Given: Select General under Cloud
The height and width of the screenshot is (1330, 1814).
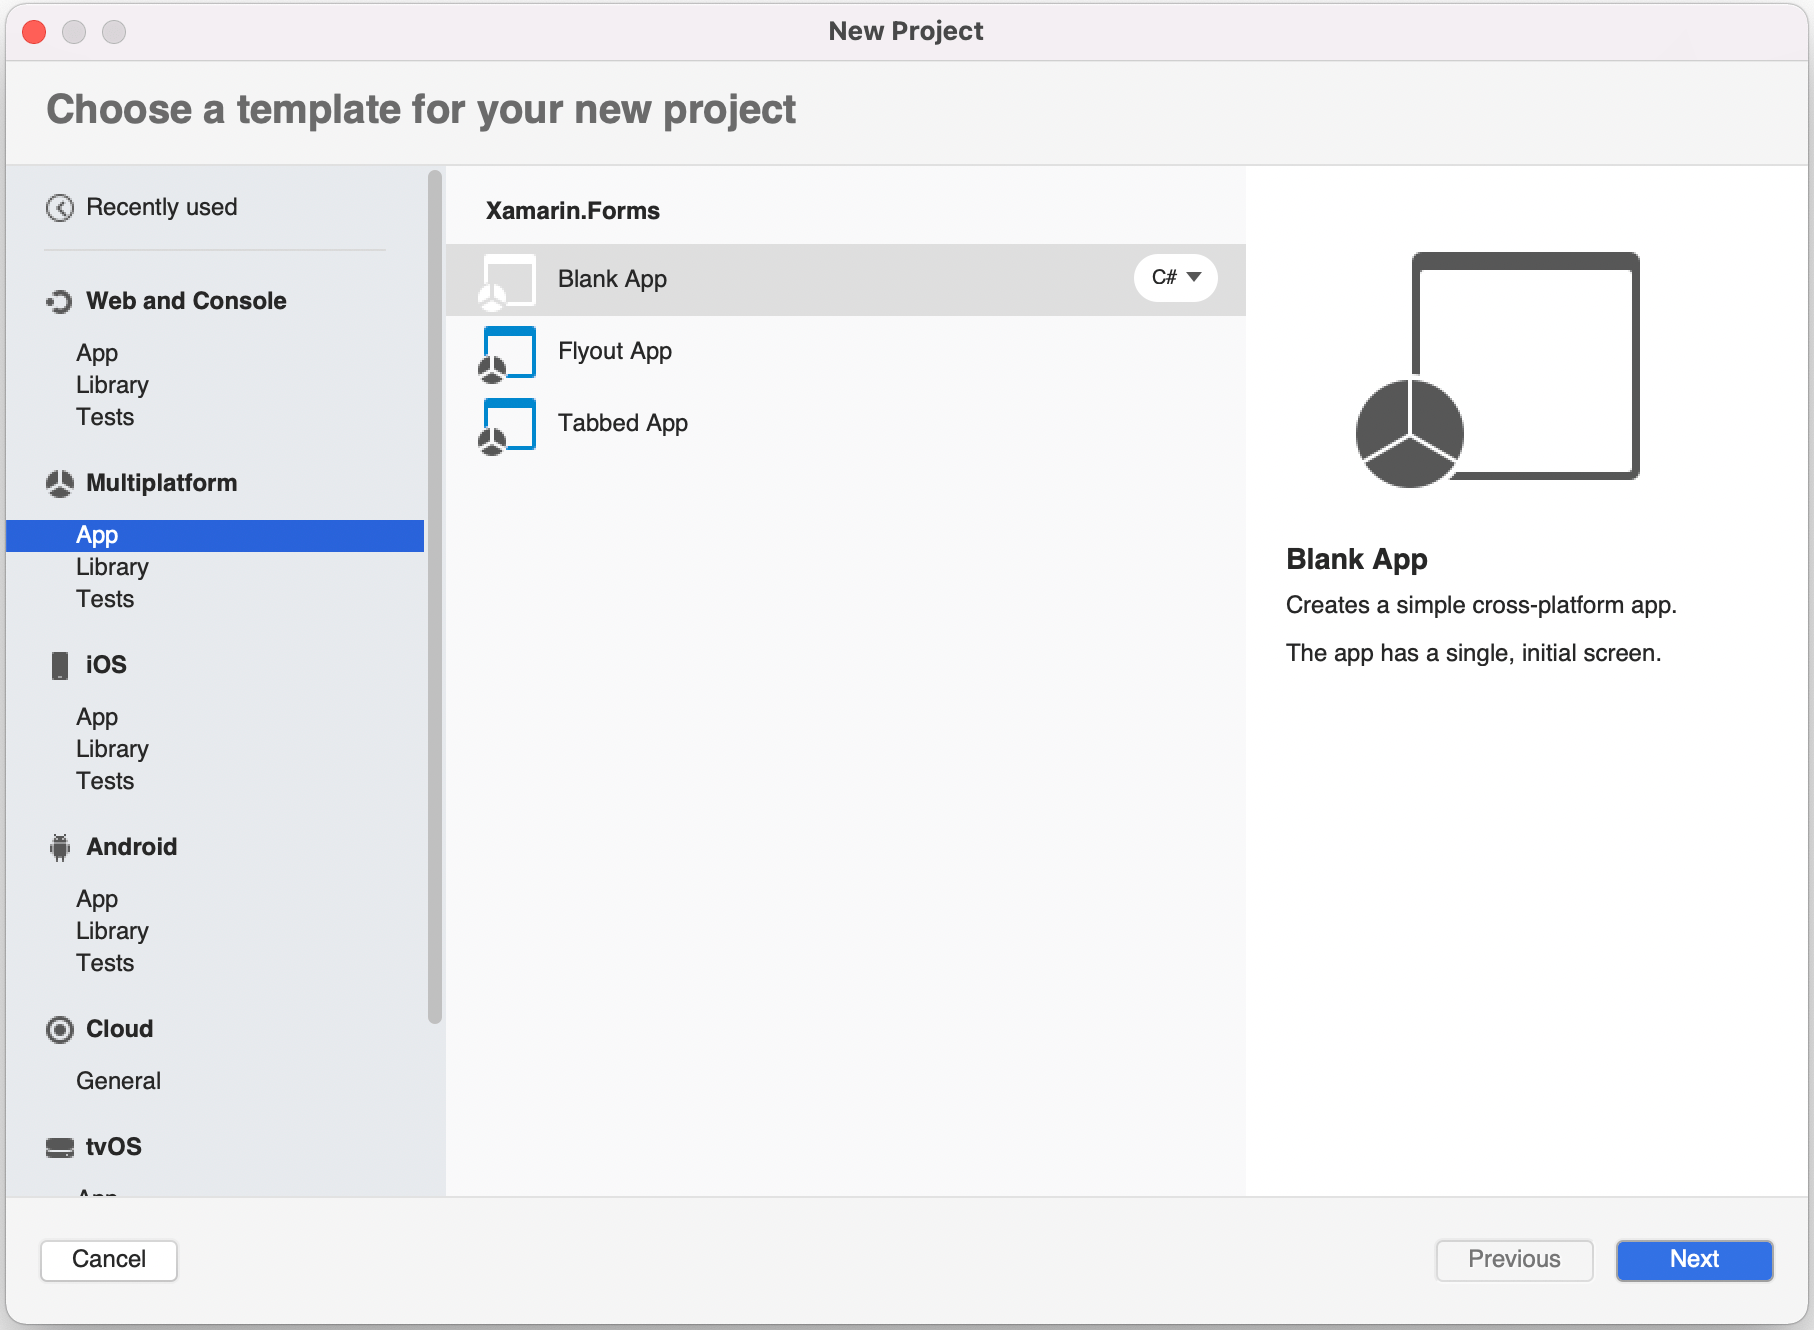Looking at the screenshot, I should tap(118, 1080).
